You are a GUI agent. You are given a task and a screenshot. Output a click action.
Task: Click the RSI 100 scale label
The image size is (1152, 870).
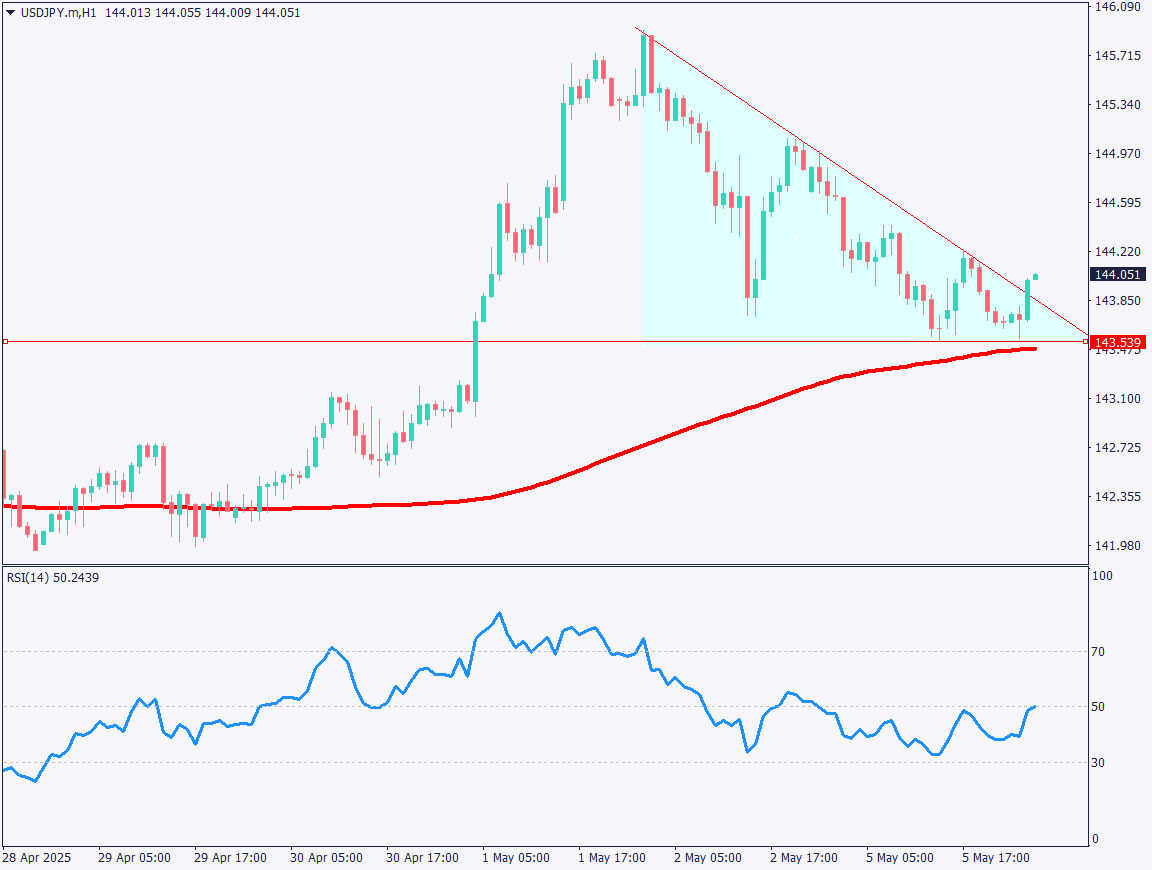point(1102,577)
